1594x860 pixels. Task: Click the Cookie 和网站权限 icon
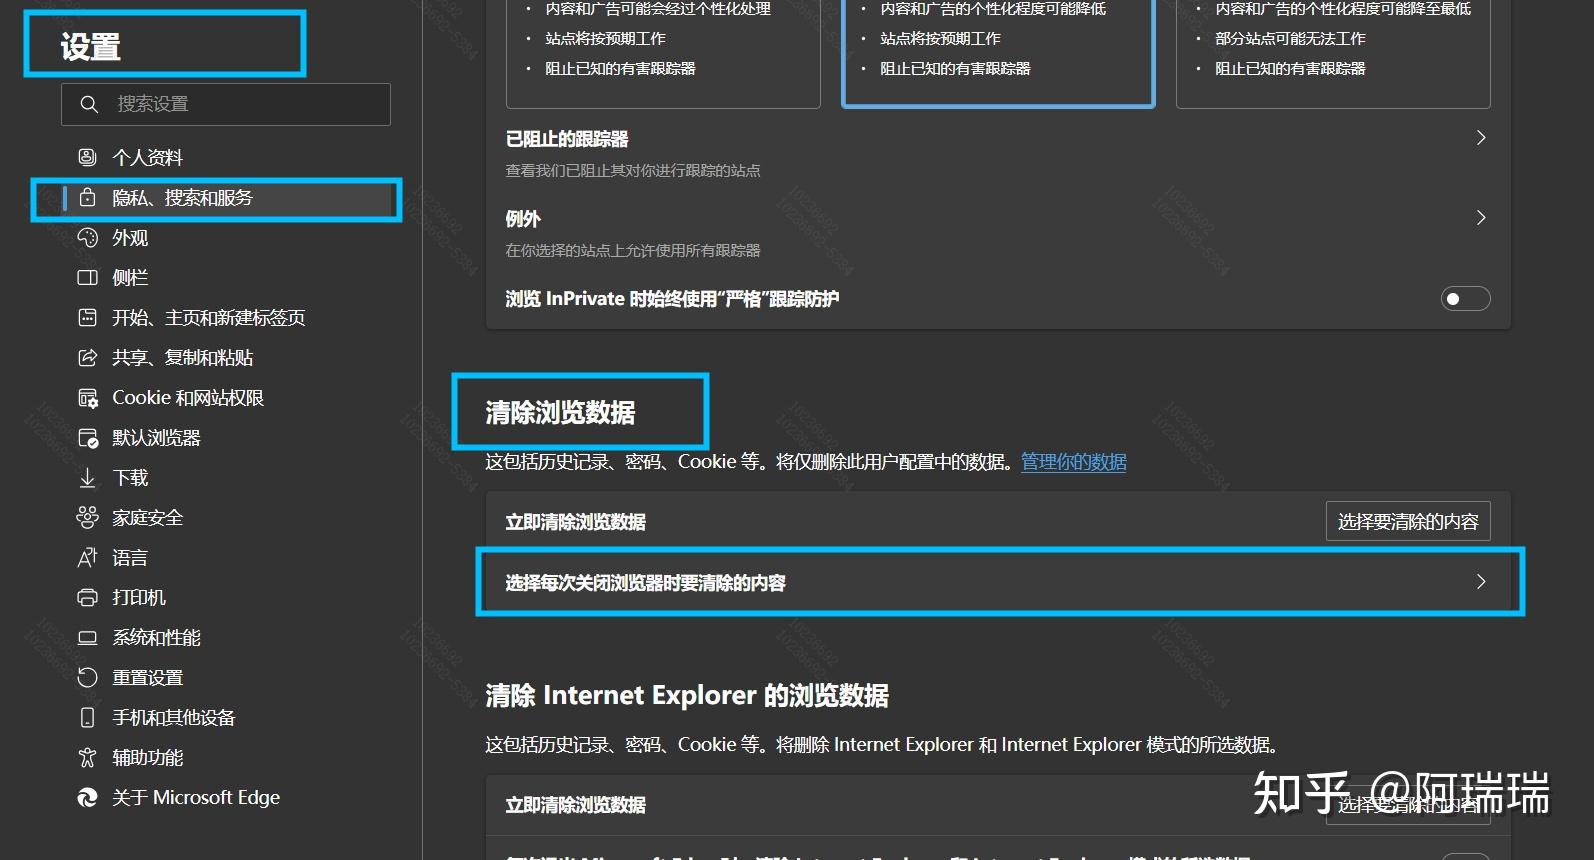tap(88, 398)
